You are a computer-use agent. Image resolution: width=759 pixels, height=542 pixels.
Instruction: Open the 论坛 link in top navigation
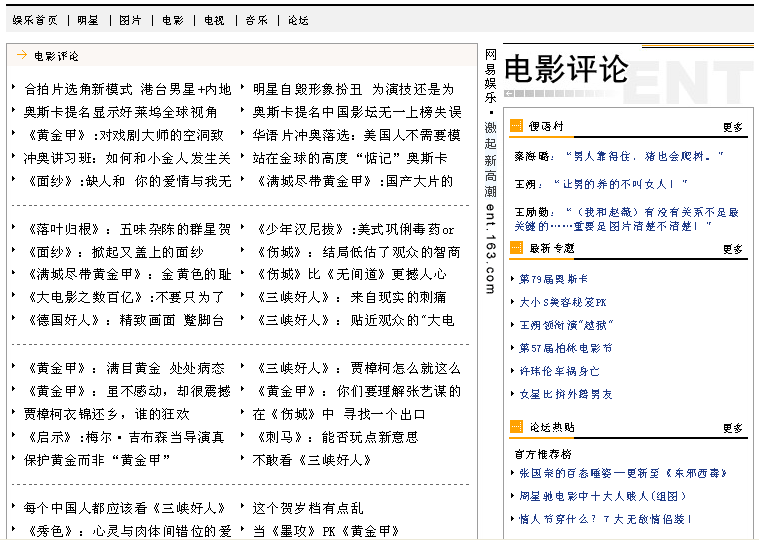click(x=298, y=20)
